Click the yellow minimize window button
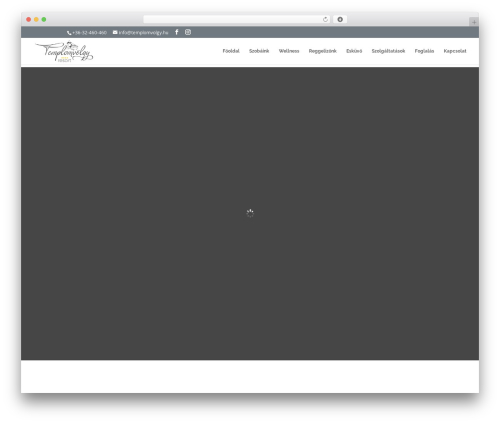500x423 pixels. coord(36,19)
